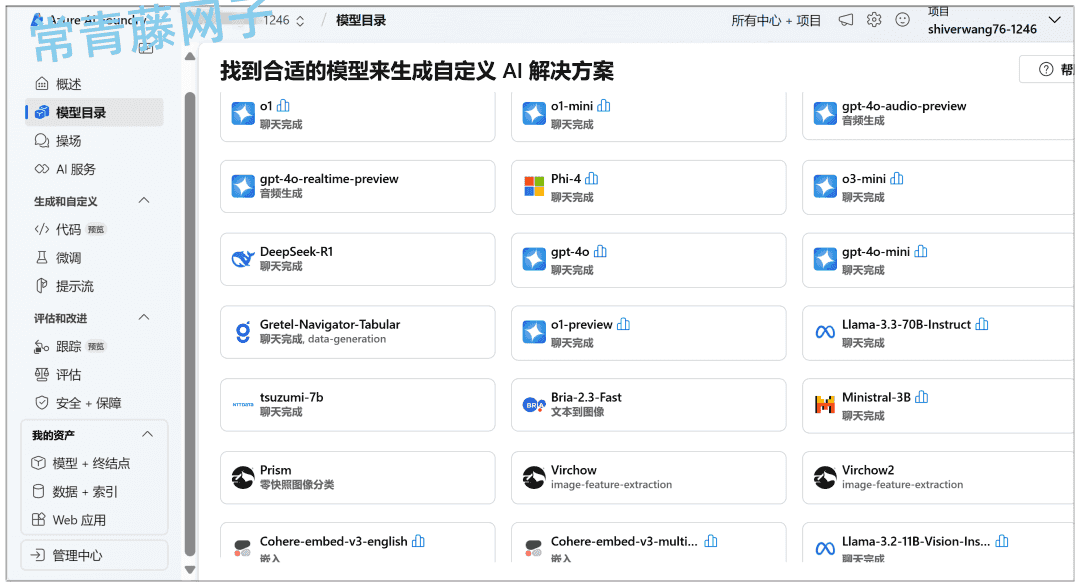Click benchmark icon next to o1-preview
This screenshot has width=1080, height=587.
pyautogui.click(x=623, y=324)
